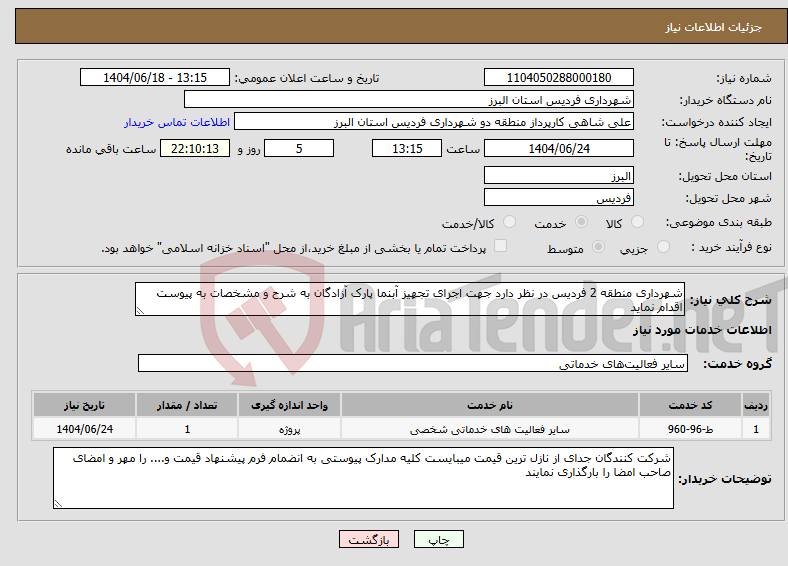The width and height of the screenshot is (788, 566).
Task: Select the متوسط purchase type radio
Action: click(598, 246)
